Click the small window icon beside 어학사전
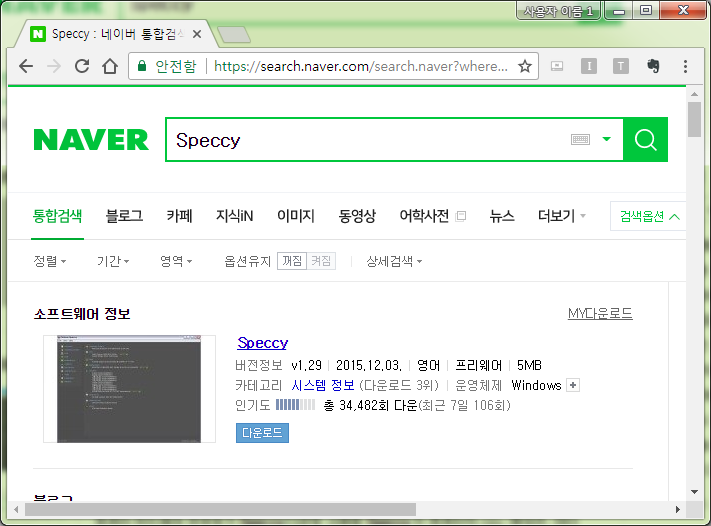 (461, 216)
